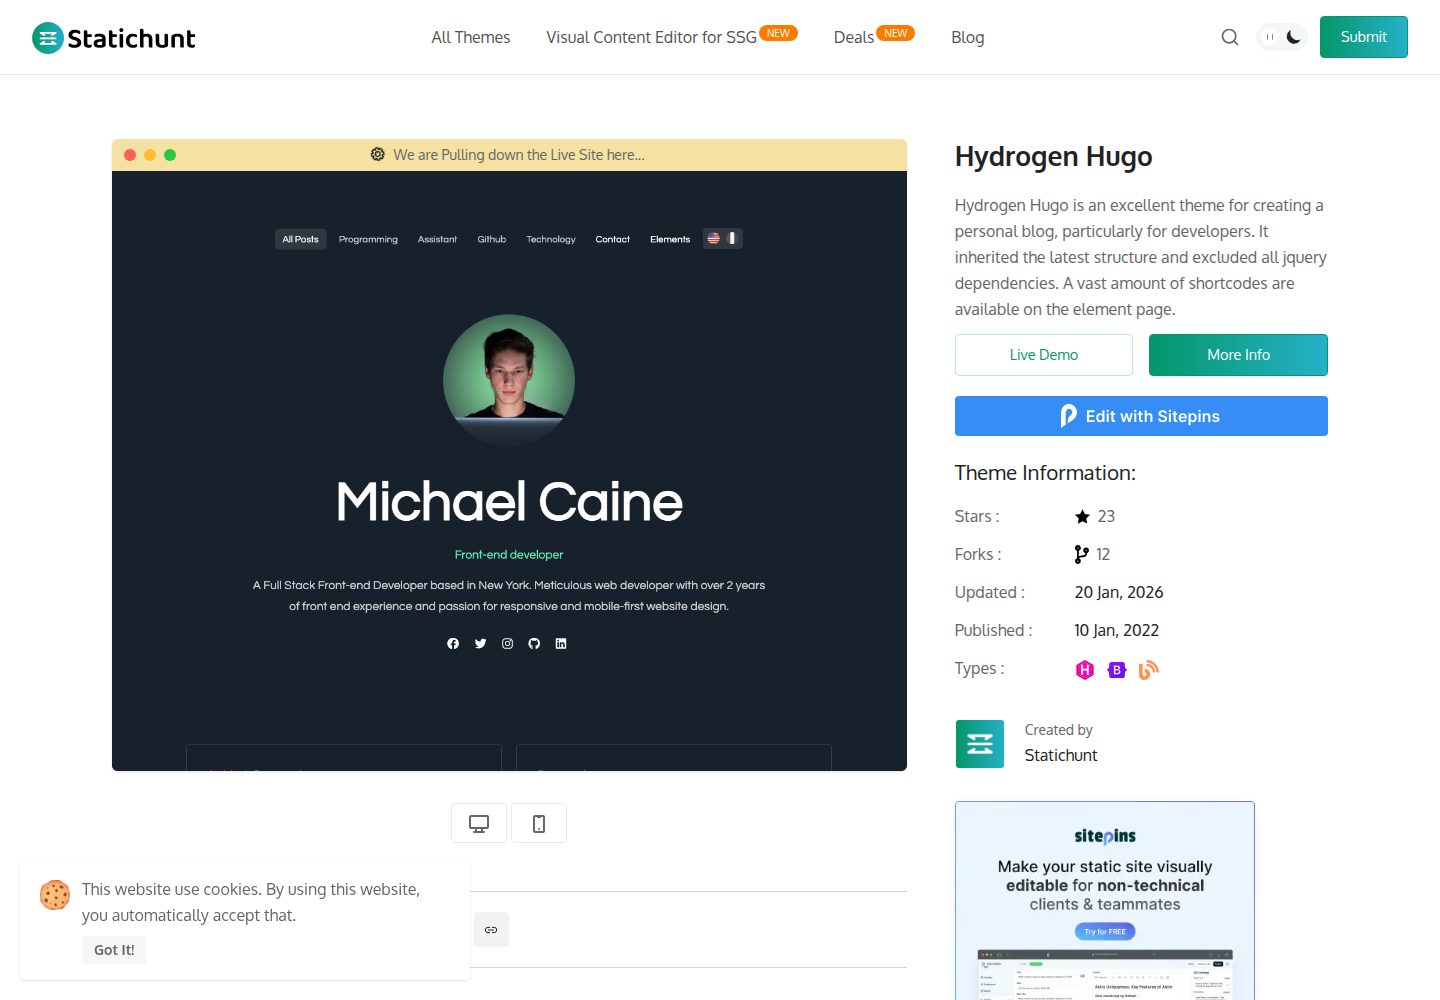This screenshot has width=1440, height=1000.
Task: Click the updated date 20 Jan, 2026
Action: coord(1119,592)
